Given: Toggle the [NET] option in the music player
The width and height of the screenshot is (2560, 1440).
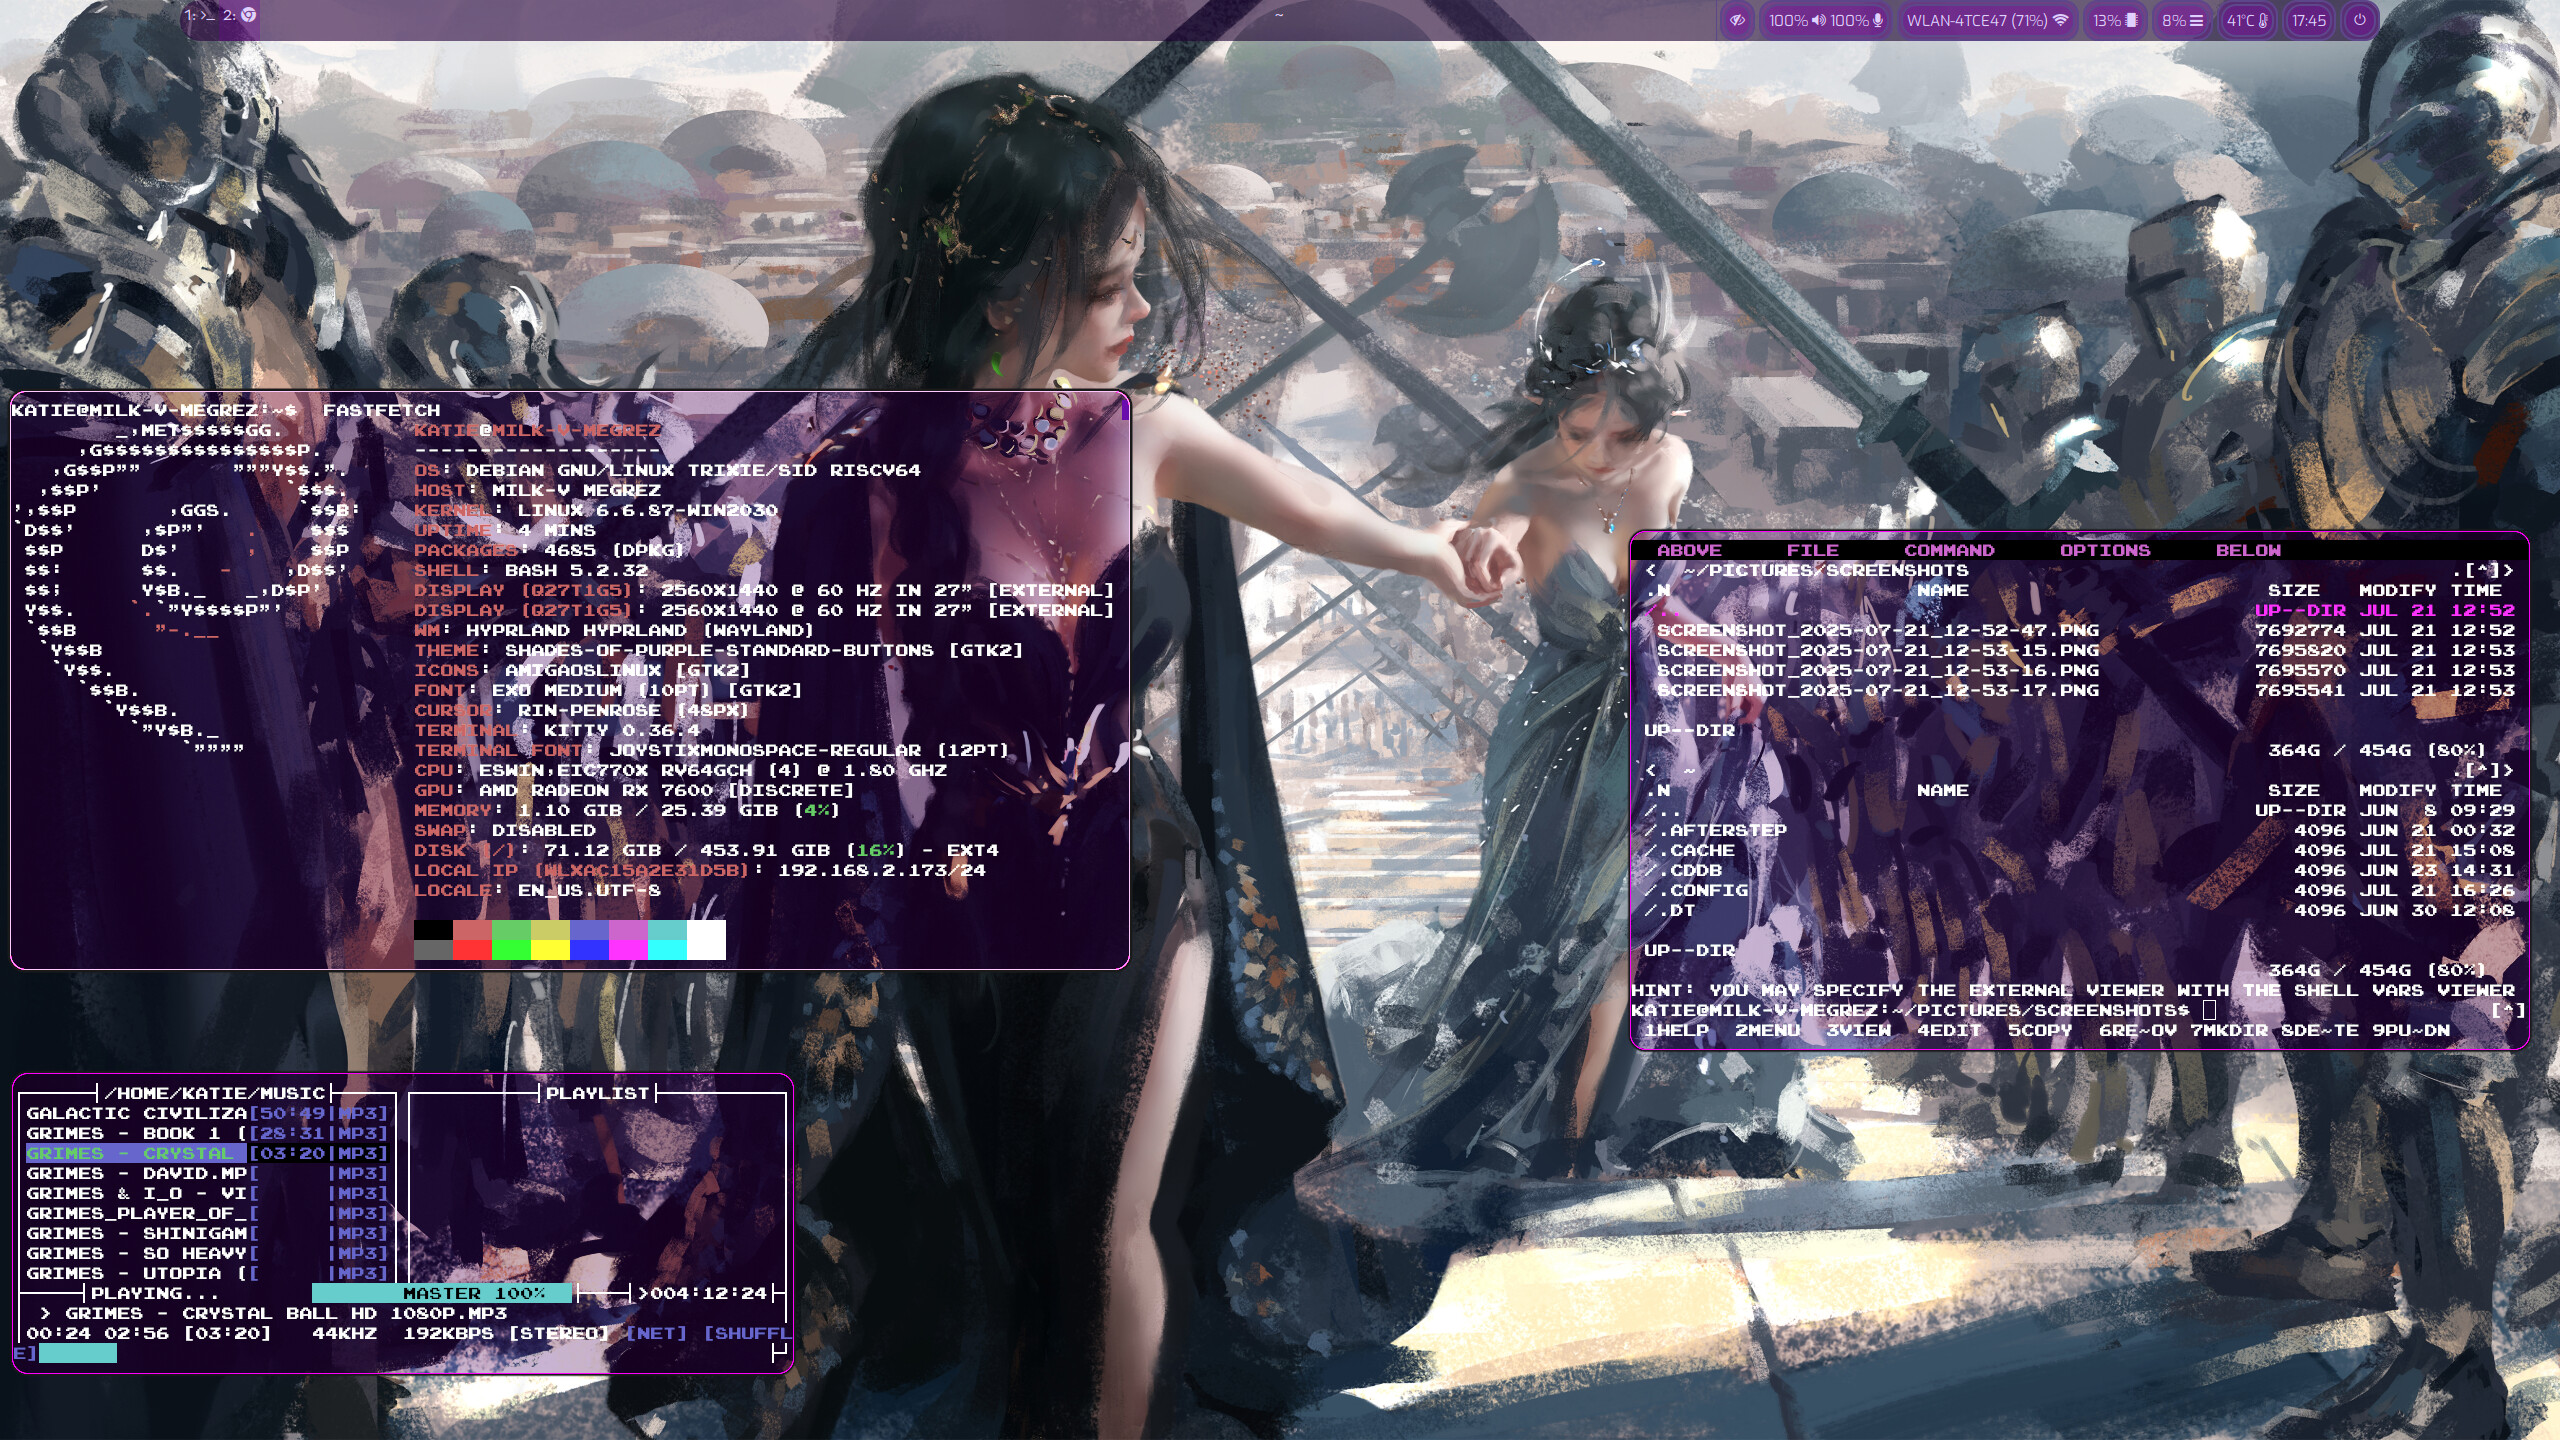Looking at the screenshot, I should point(655,1333).
